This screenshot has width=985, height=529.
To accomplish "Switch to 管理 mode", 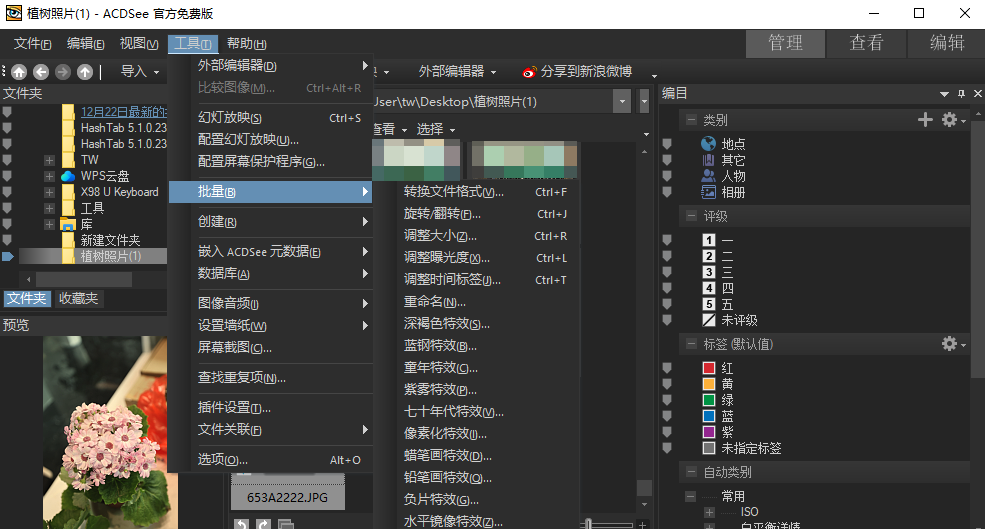I will (785, 43).
